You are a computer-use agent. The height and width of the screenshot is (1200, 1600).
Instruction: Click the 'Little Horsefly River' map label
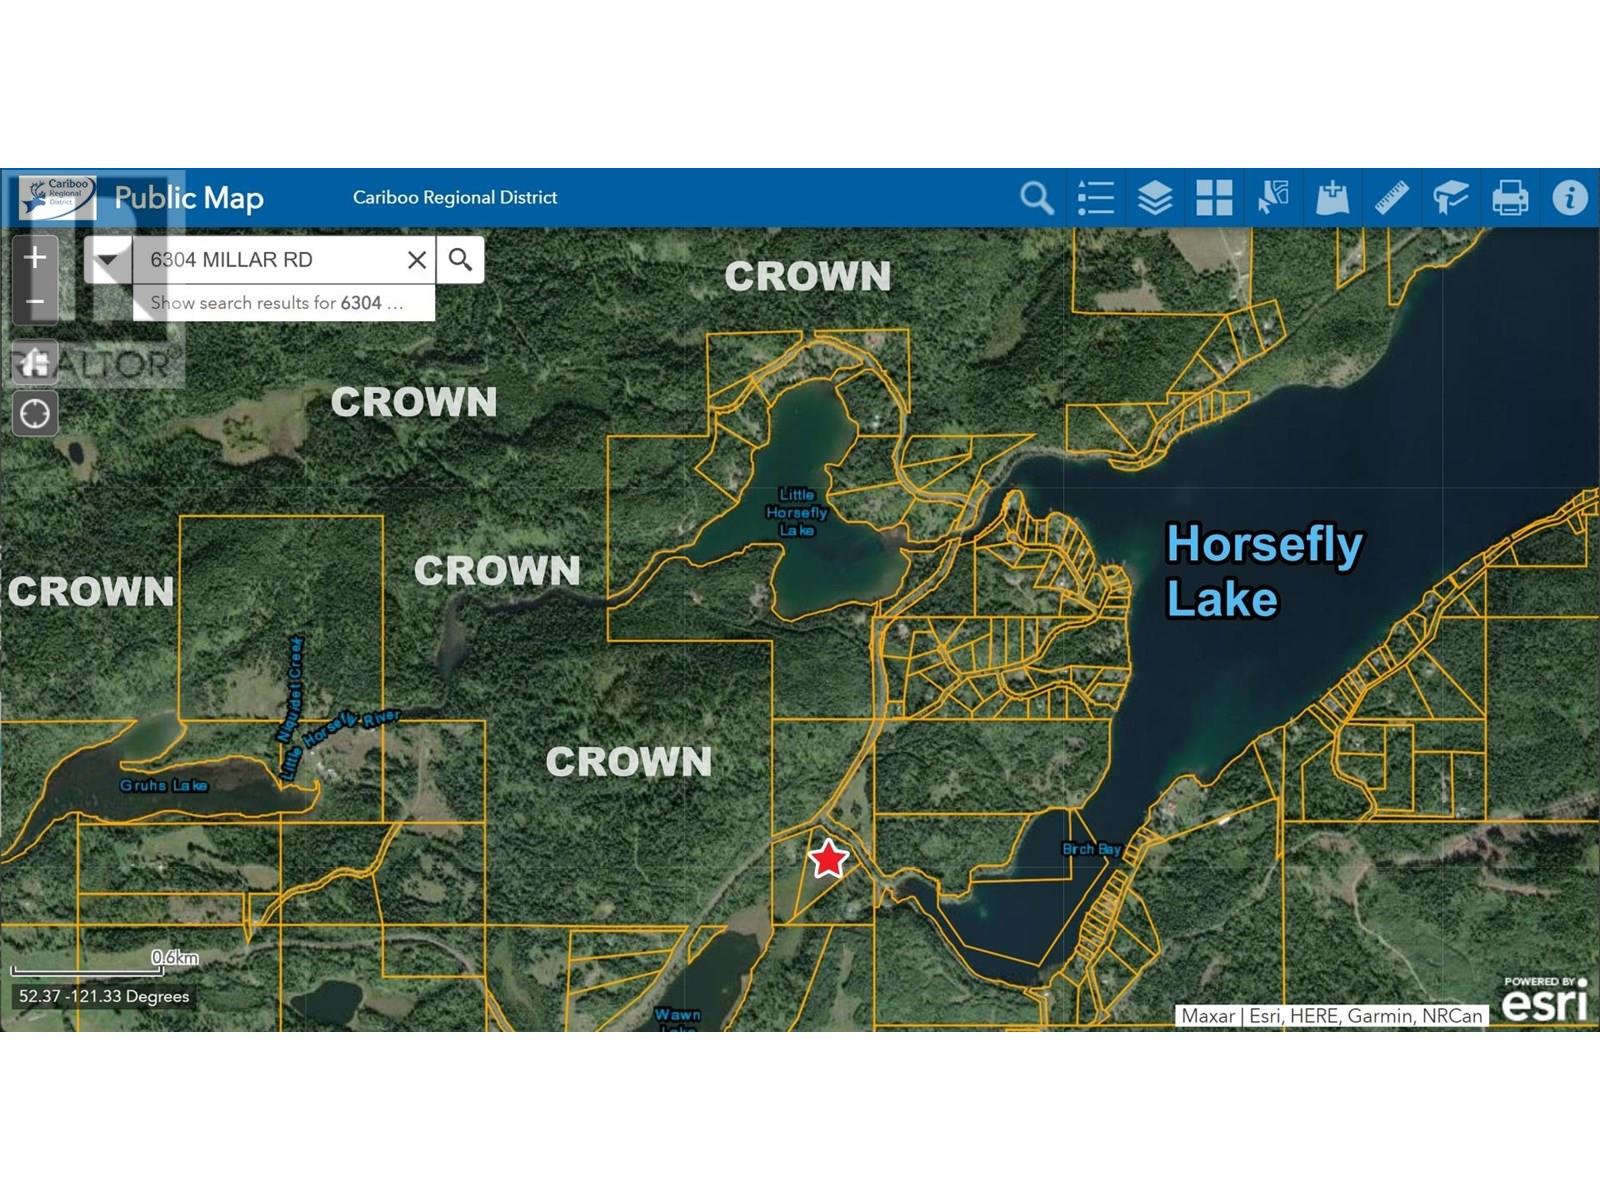pos(339,744)
